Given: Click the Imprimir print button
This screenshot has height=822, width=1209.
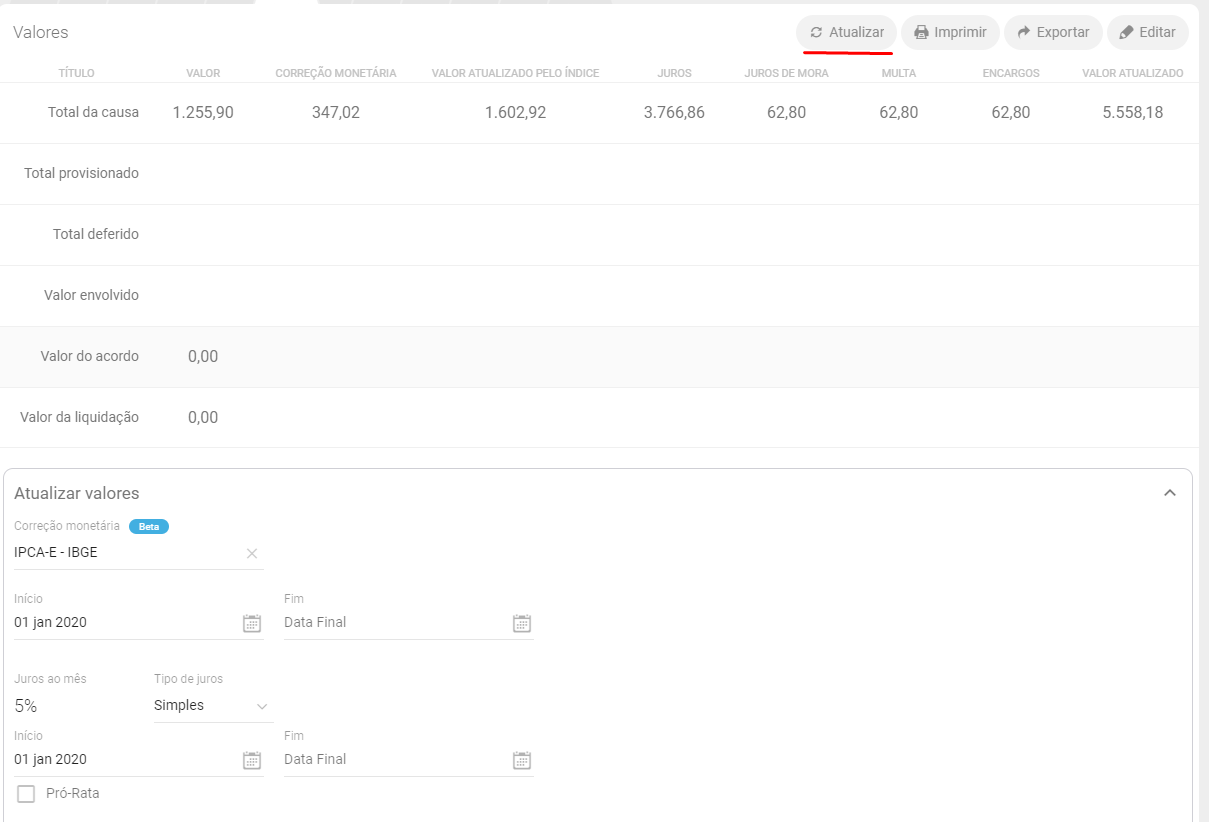Looking at the screenshot, I should [950, 32].
